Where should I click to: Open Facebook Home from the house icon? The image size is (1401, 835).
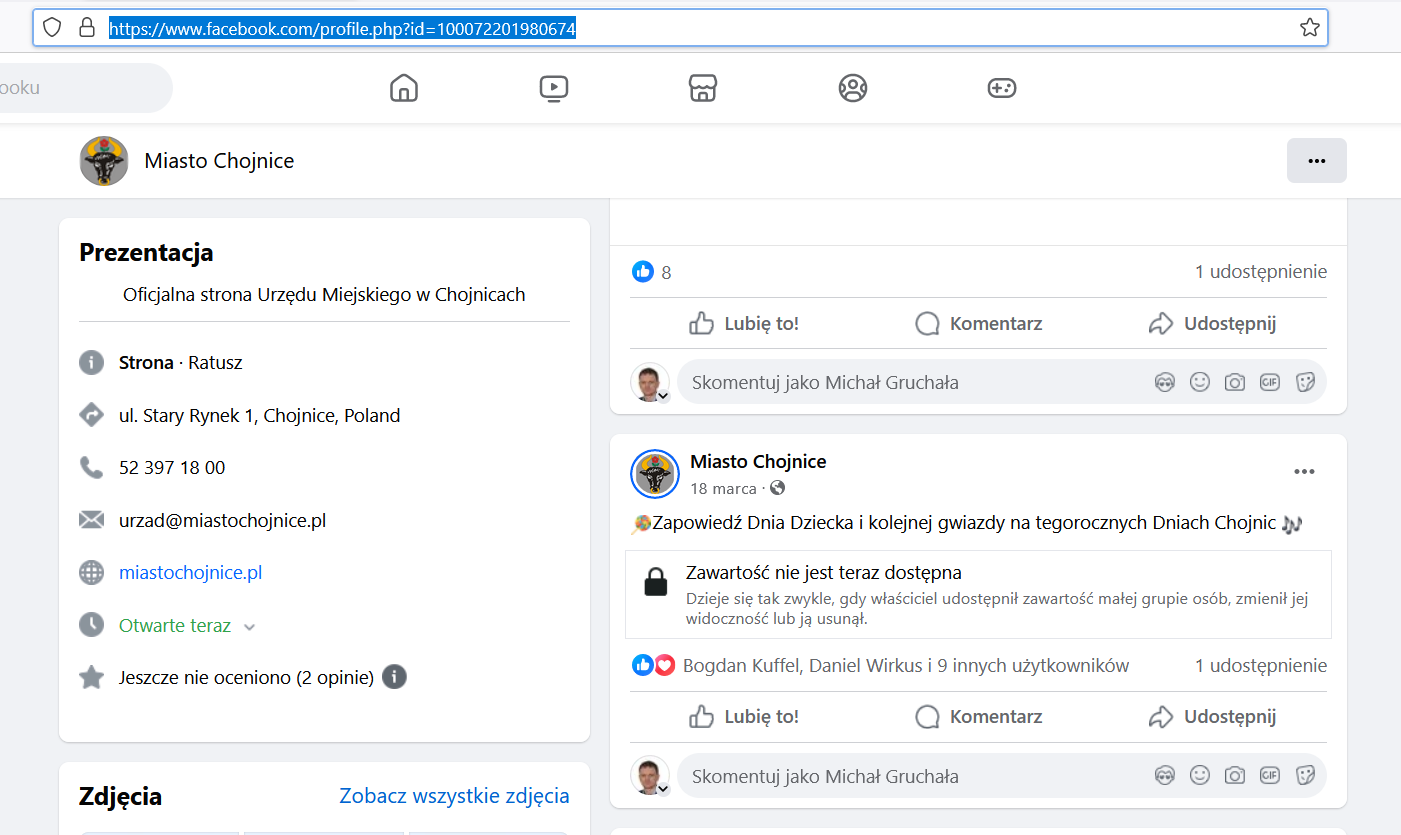pyautogui.click(x=403, y=88)
